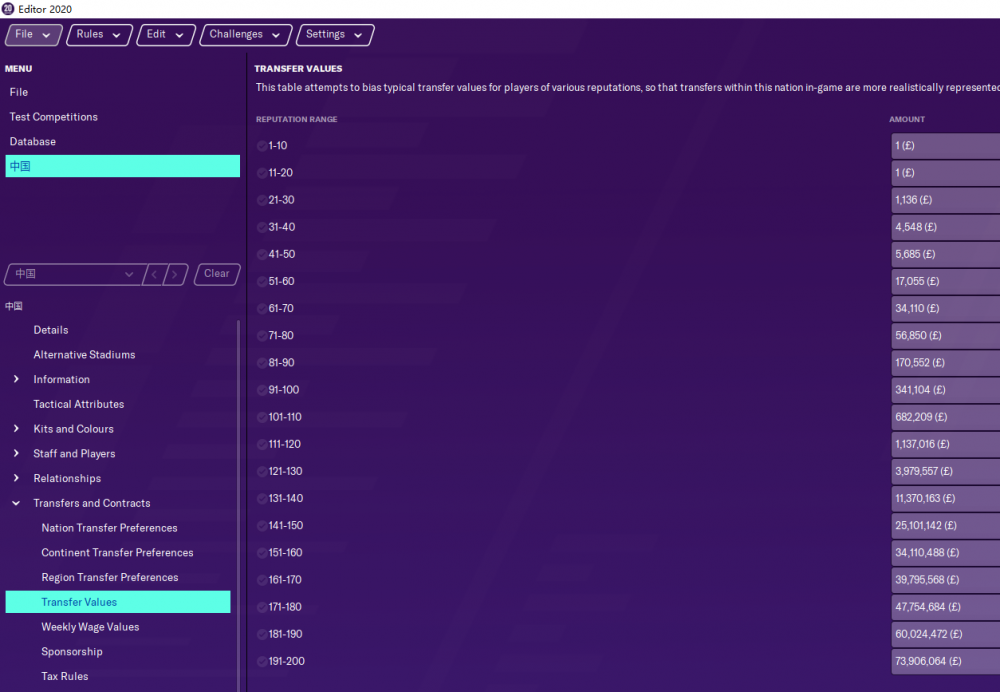Toggle the checkmark for range 101-110
The height and width of the screenshot is (692, 1000).
(x=262, y=417)
